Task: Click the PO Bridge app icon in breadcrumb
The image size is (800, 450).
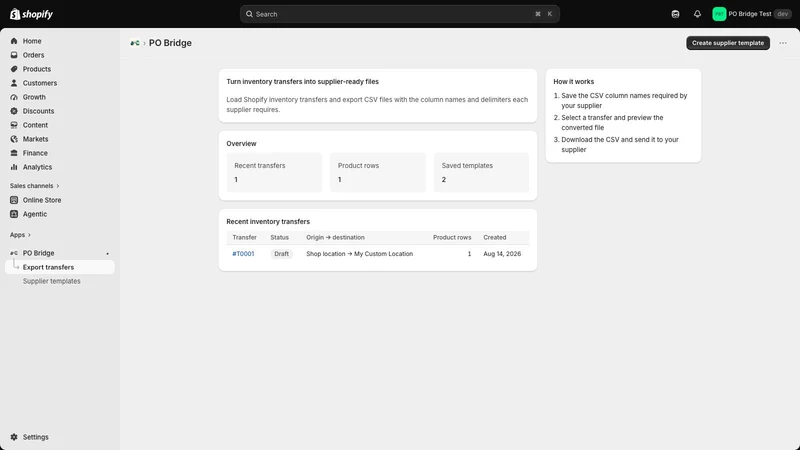Action: tap(135, 43)
